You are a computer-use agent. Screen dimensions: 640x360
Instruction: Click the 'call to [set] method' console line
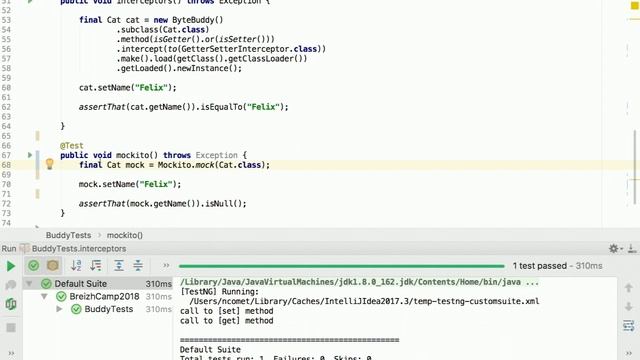click(227, 311)
